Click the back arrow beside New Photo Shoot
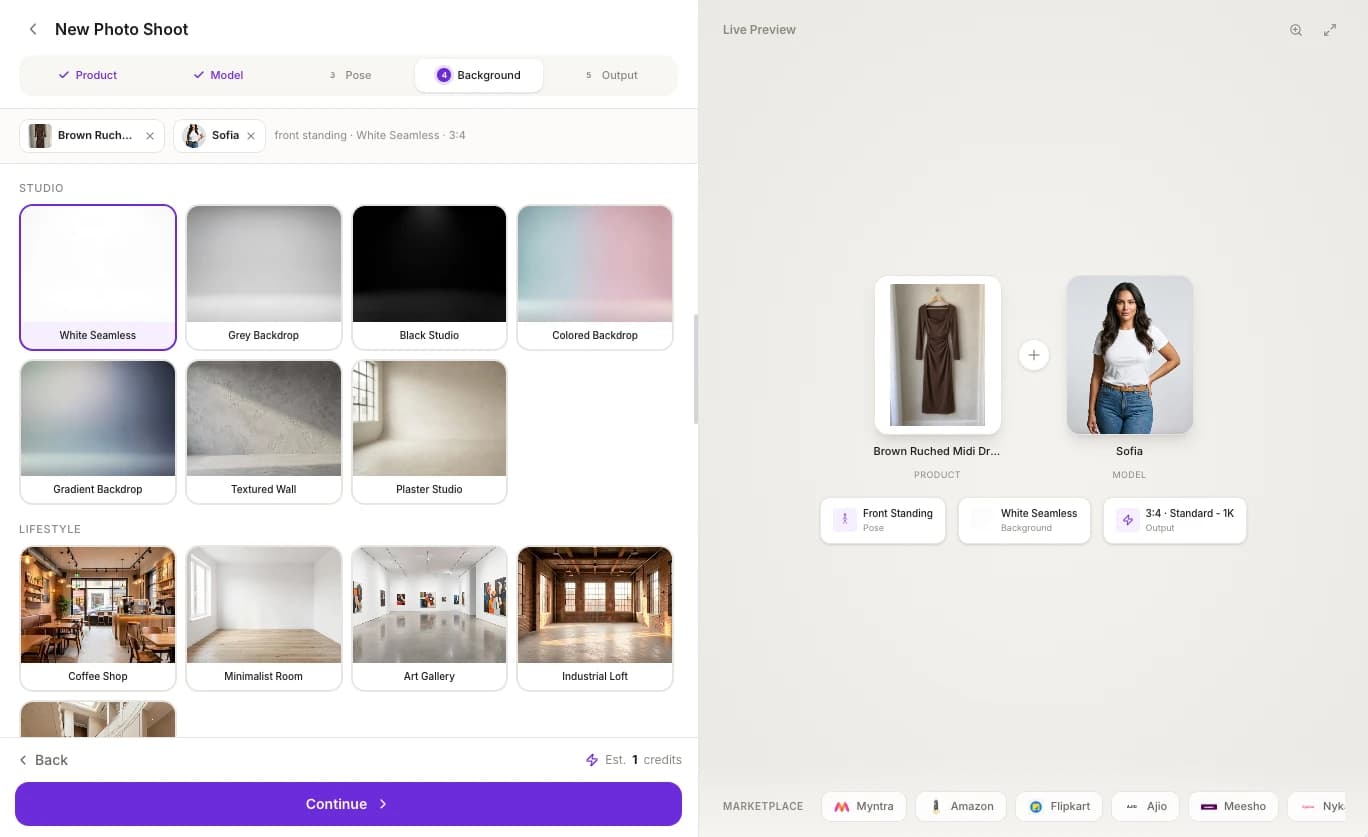 [x=33, y=29]
